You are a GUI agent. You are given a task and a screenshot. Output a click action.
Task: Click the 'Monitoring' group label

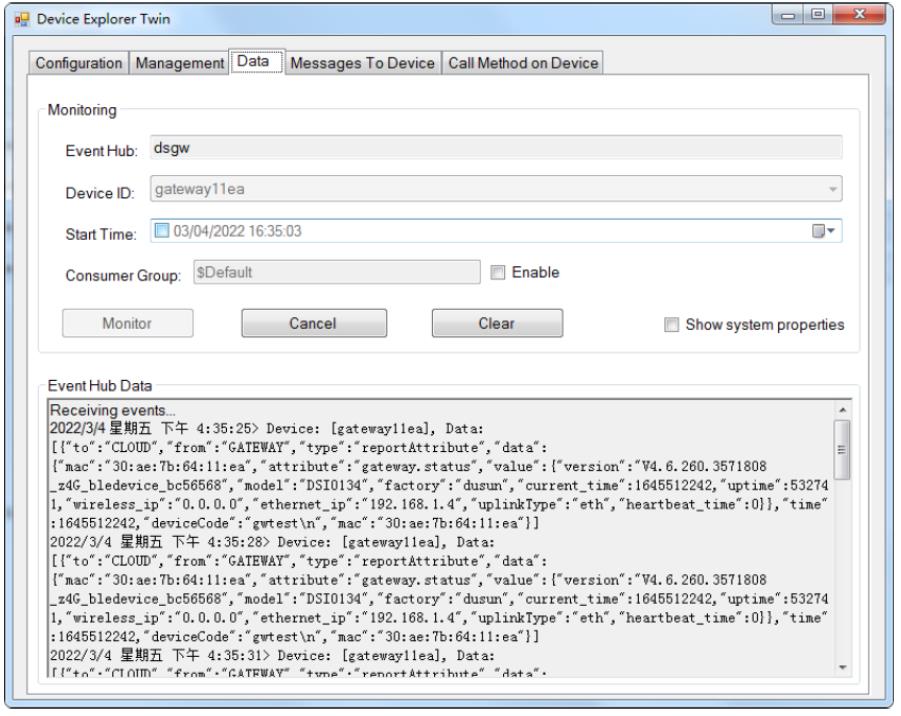tap(82, 110)
